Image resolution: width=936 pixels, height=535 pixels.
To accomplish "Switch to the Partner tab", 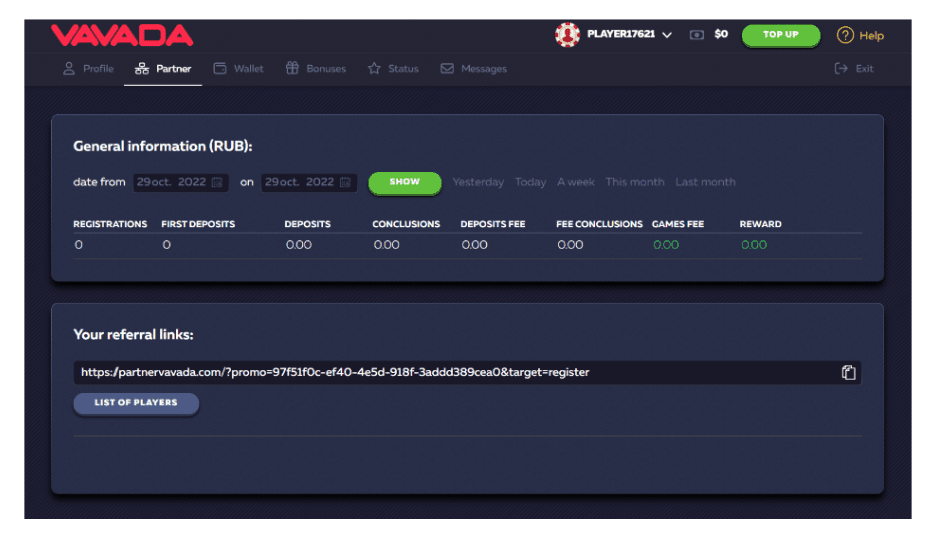I will (x=174, y=69).
